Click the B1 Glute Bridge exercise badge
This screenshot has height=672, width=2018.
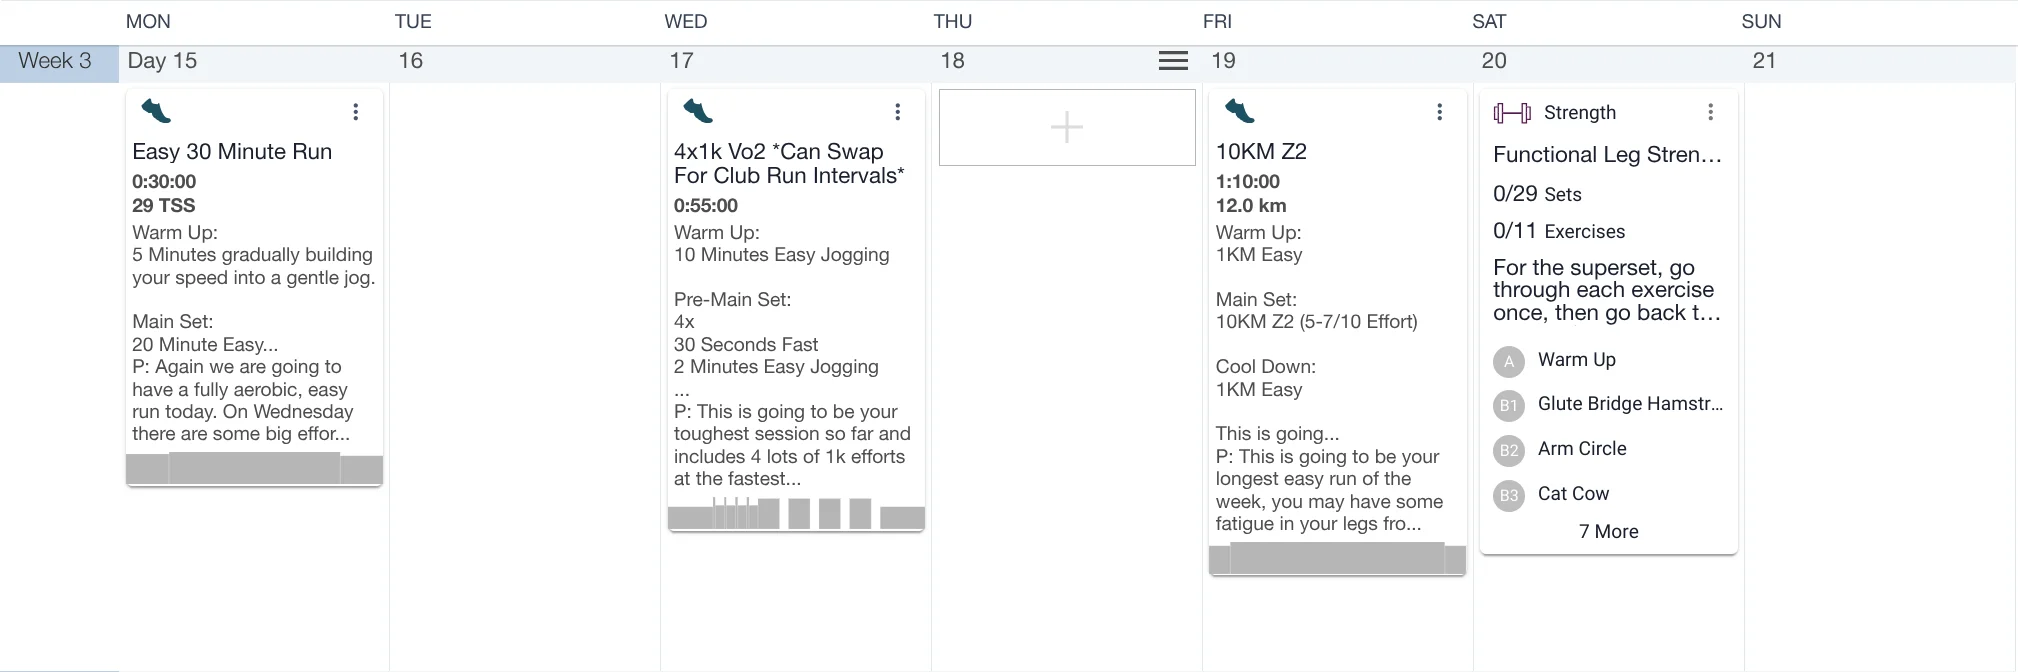coord(1509,405)
